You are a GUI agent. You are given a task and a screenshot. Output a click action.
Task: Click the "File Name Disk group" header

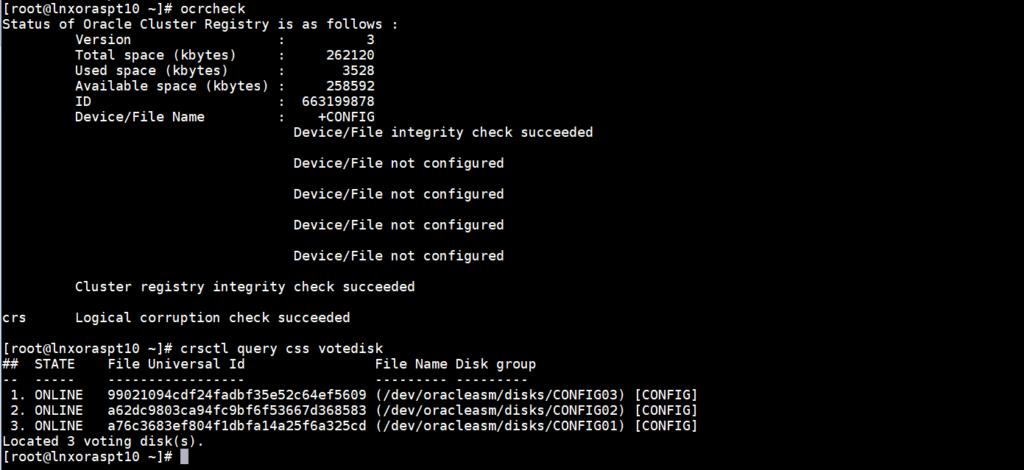(455, 364)
